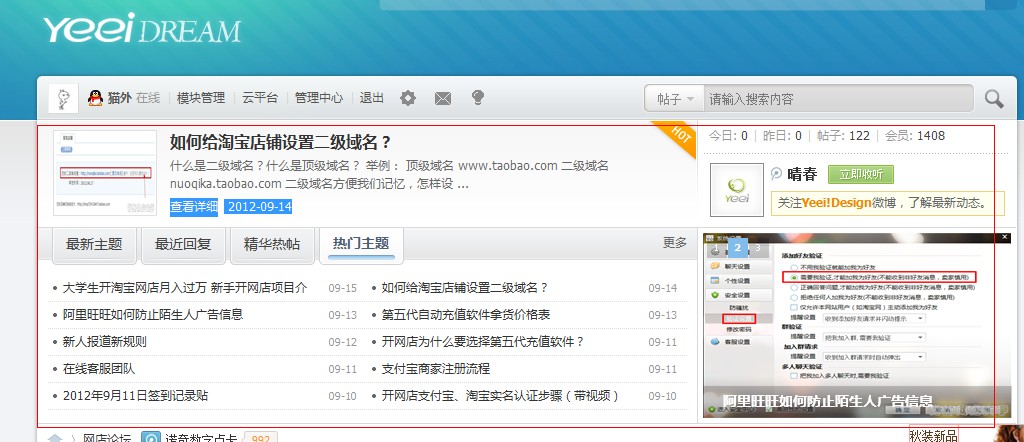Open post 开网店支付宝、淘宝实名认证步骤

coord(500,396)
